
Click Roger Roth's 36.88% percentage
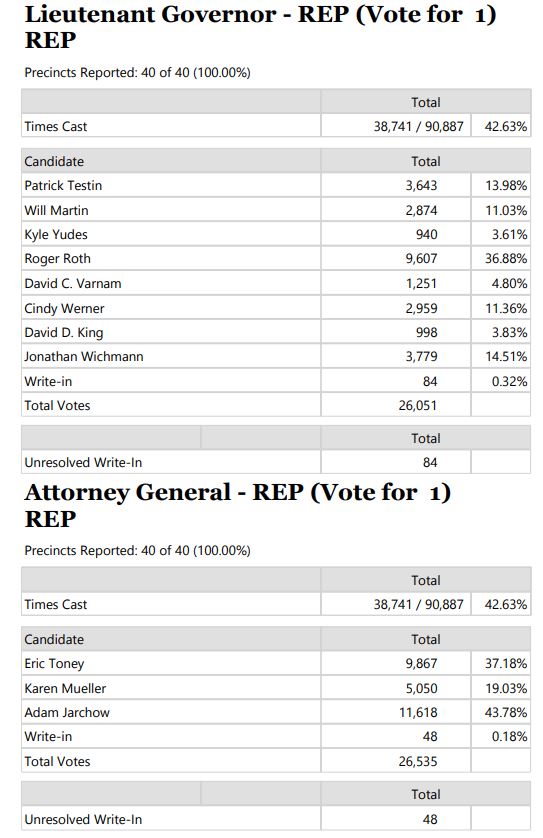[x=506, y=259]
